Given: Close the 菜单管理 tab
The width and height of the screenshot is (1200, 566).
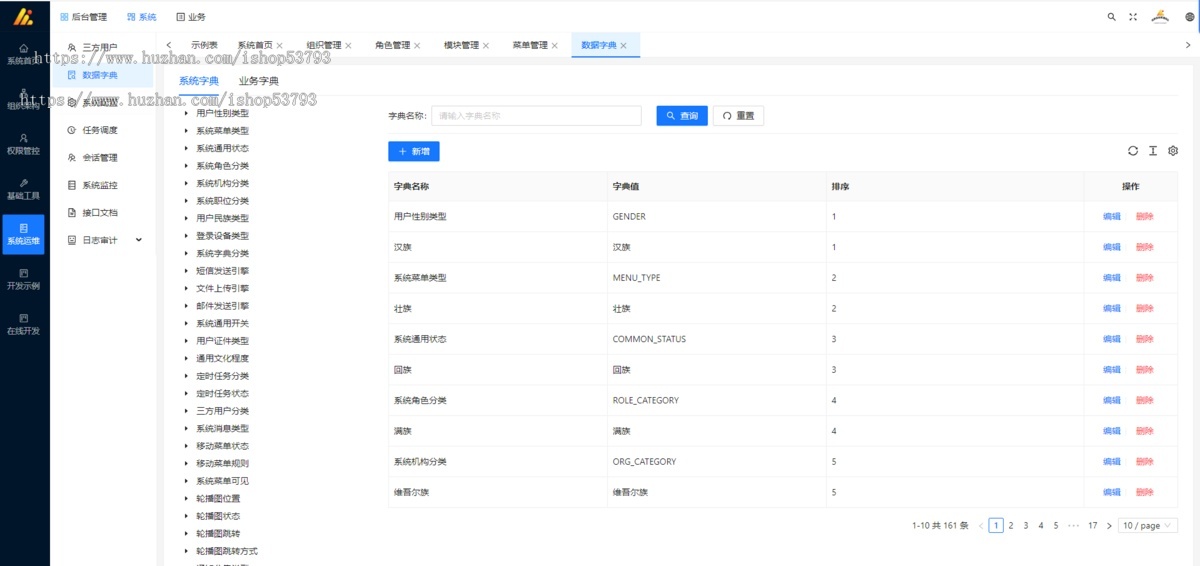Looking at the screenshot, I should 555,46.
